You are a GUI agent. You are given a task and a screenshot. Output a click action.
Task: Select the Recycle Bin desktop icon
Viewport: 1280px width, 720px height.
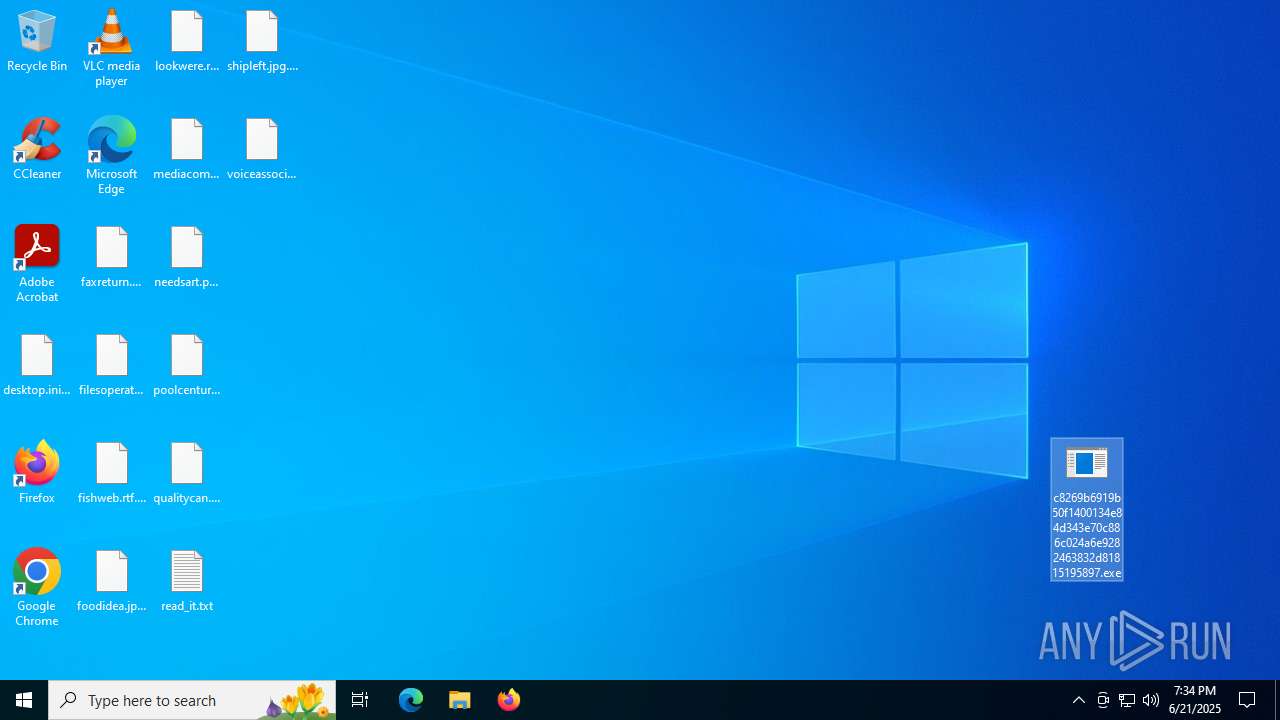point(37,41)
